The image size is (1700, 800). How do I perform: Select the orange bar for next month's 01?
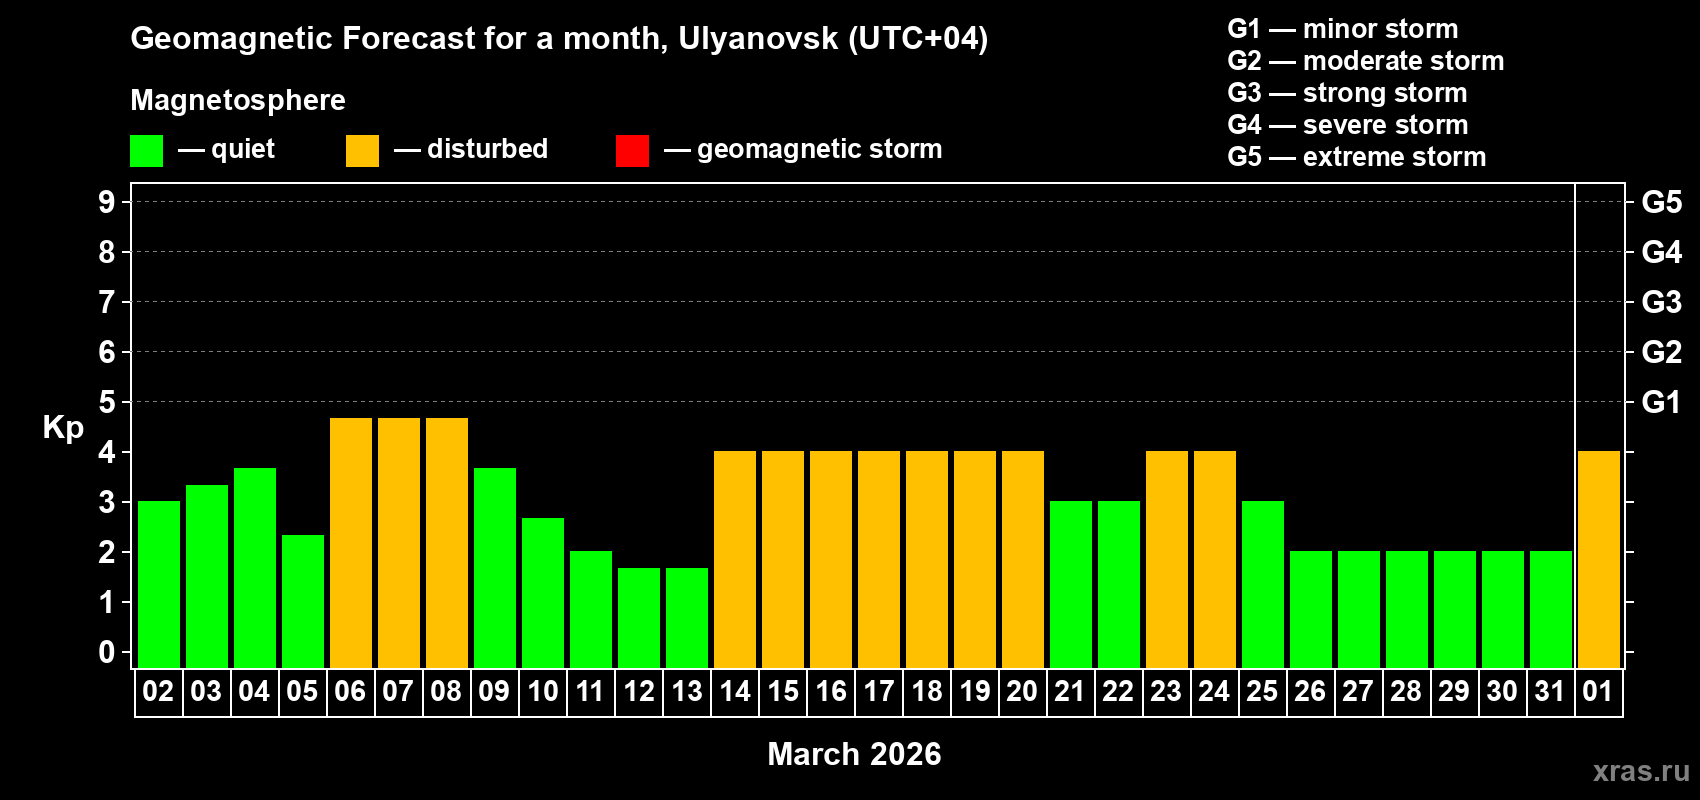click(x=1599, y=560)
